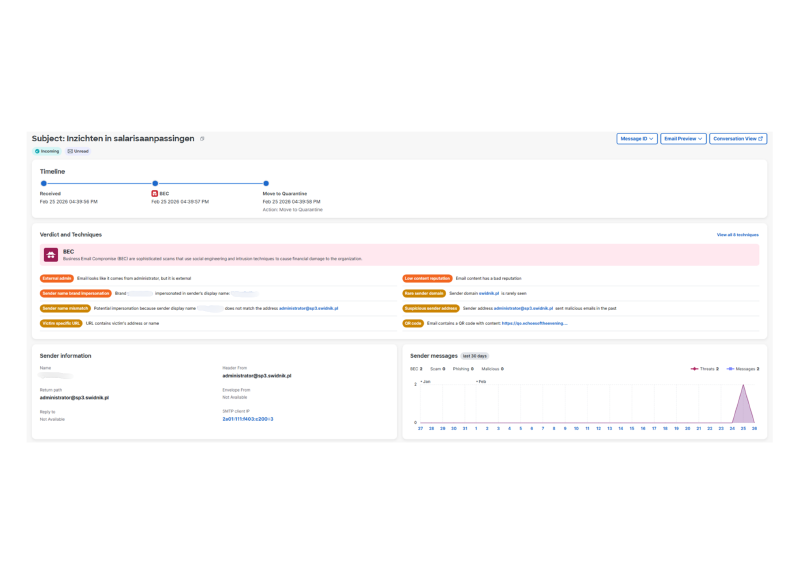Click the Scam count label
Viewport: 800px width, 574px height.
437,369
